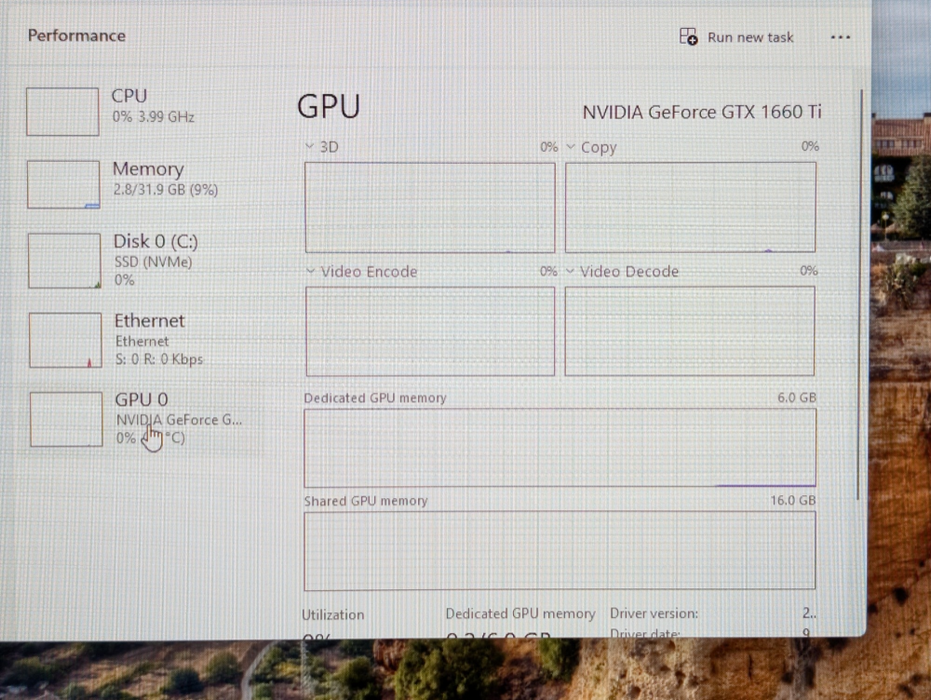Open the Video Encode engine dropdown chevron
Image resolution: width=931 pixels, height=700 pixels.
[311, 271]
